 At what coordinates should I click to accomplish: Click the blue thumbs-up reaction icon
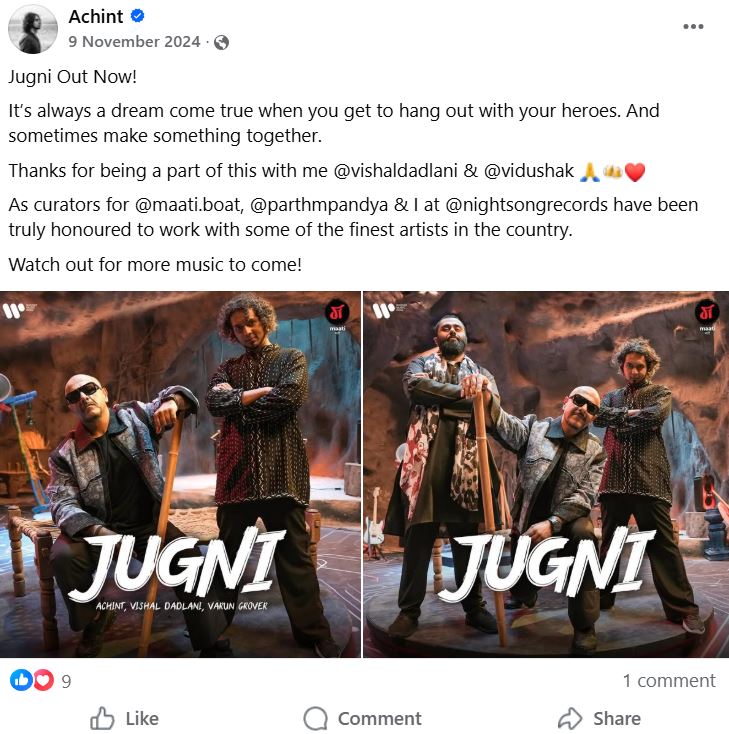[21, 680]
